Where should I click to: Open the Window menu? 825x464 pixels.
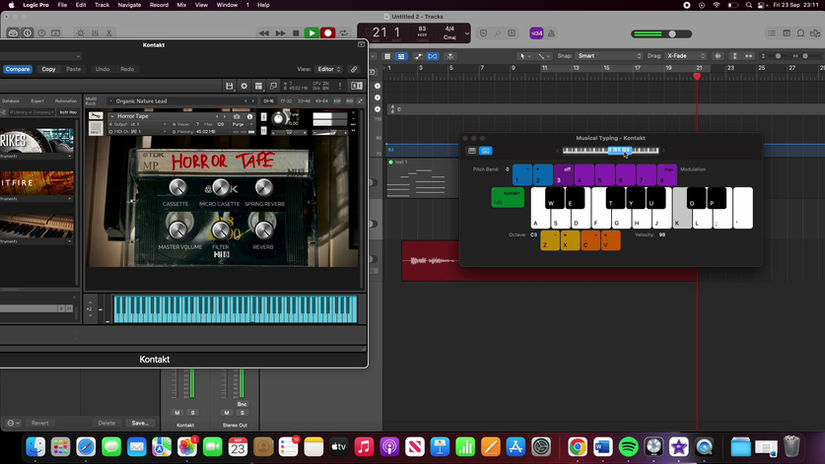[x=227, y=5]
